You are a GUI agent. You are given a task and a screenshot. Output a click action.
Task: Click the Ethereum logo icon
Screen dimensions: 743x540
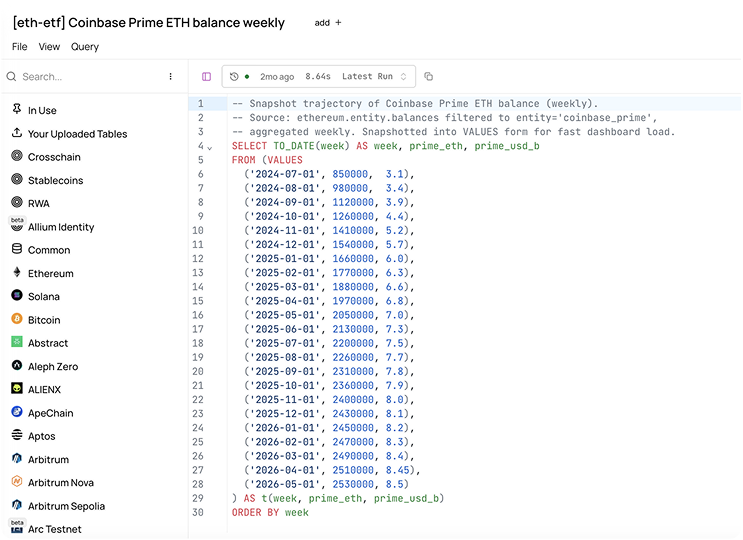coord(17,272)
